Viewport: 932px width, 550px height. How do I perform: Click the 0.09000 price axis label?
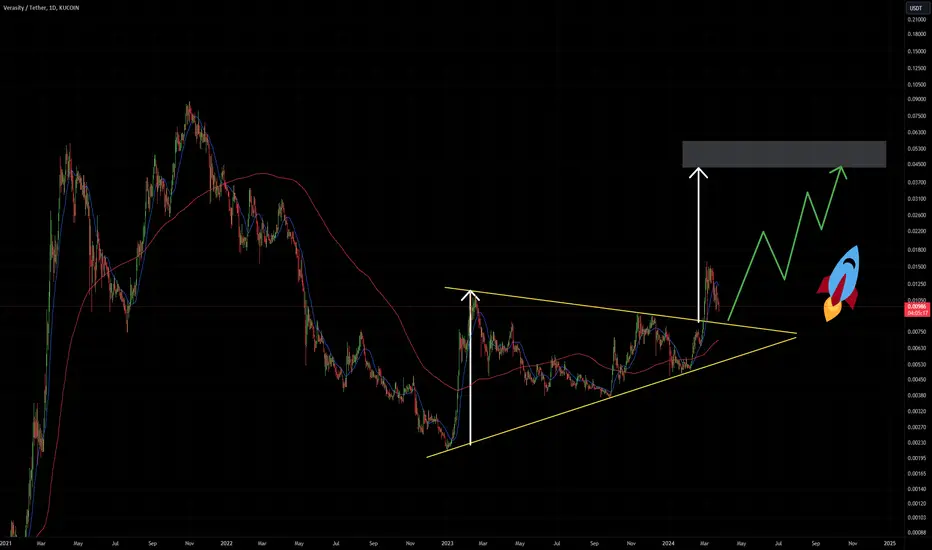(917, 99)
